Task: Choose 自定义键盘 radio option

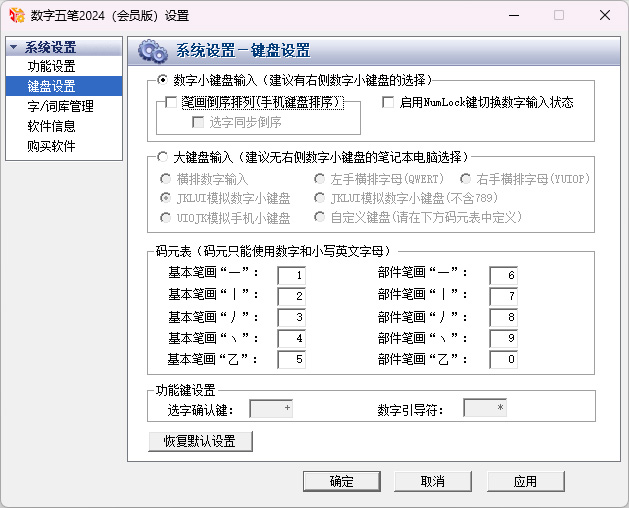Action: (x=319, y=217)
